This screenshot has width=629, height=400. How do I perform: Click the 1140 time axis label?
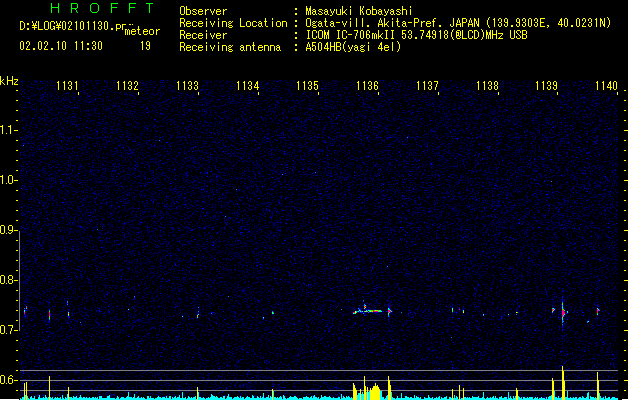point(606,86)
